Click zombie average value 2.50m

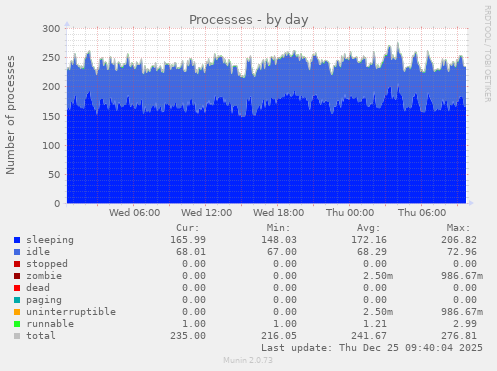378,276
